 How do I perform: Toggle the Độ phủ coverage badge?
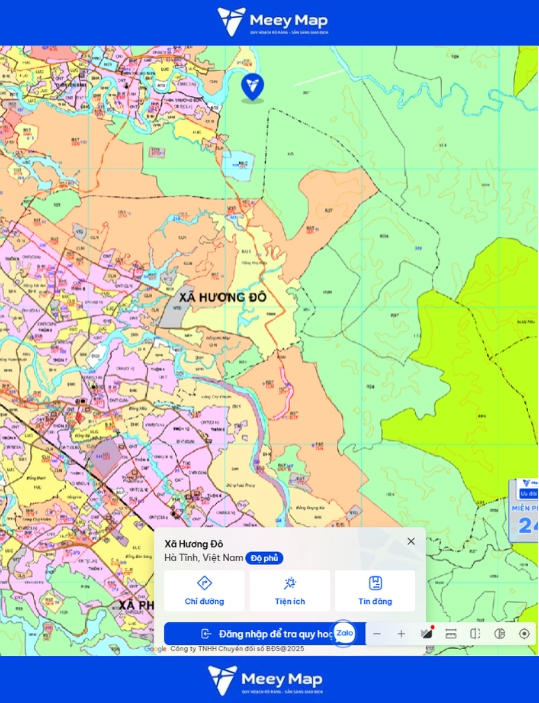point(264,558)
